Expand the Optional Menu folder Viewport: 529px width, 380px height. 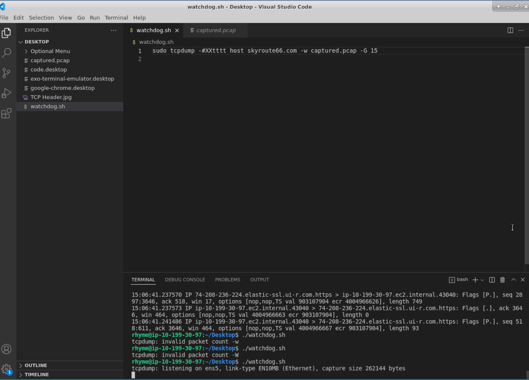(x=50, y=51)
